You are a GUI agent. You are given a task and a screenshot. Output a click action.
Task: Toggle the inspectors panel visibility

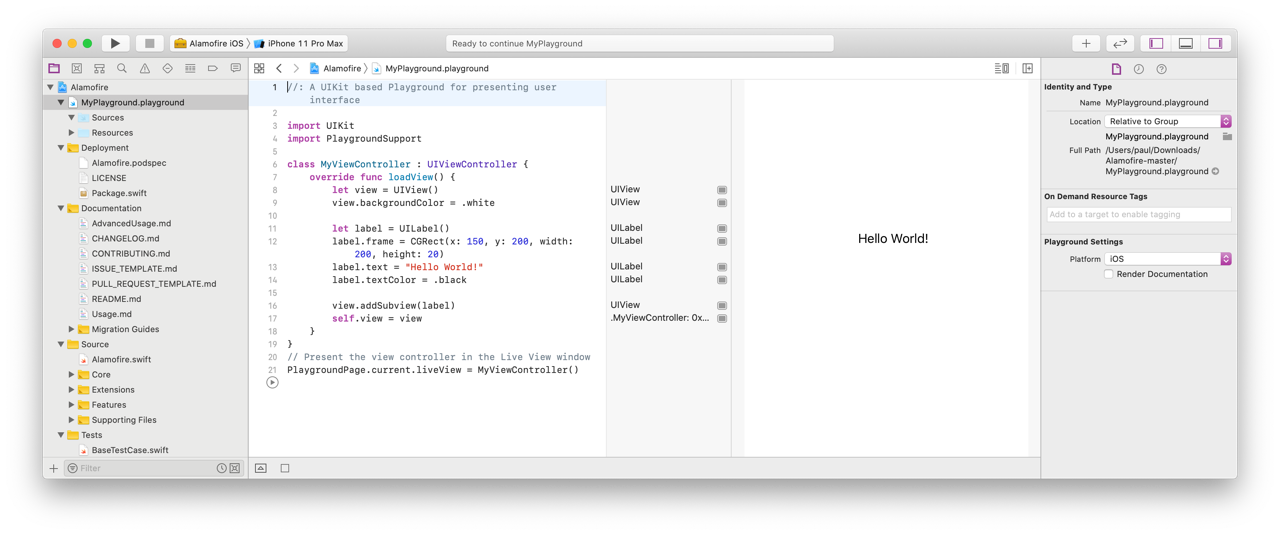pyautogui.click(x=1215, y=43)
